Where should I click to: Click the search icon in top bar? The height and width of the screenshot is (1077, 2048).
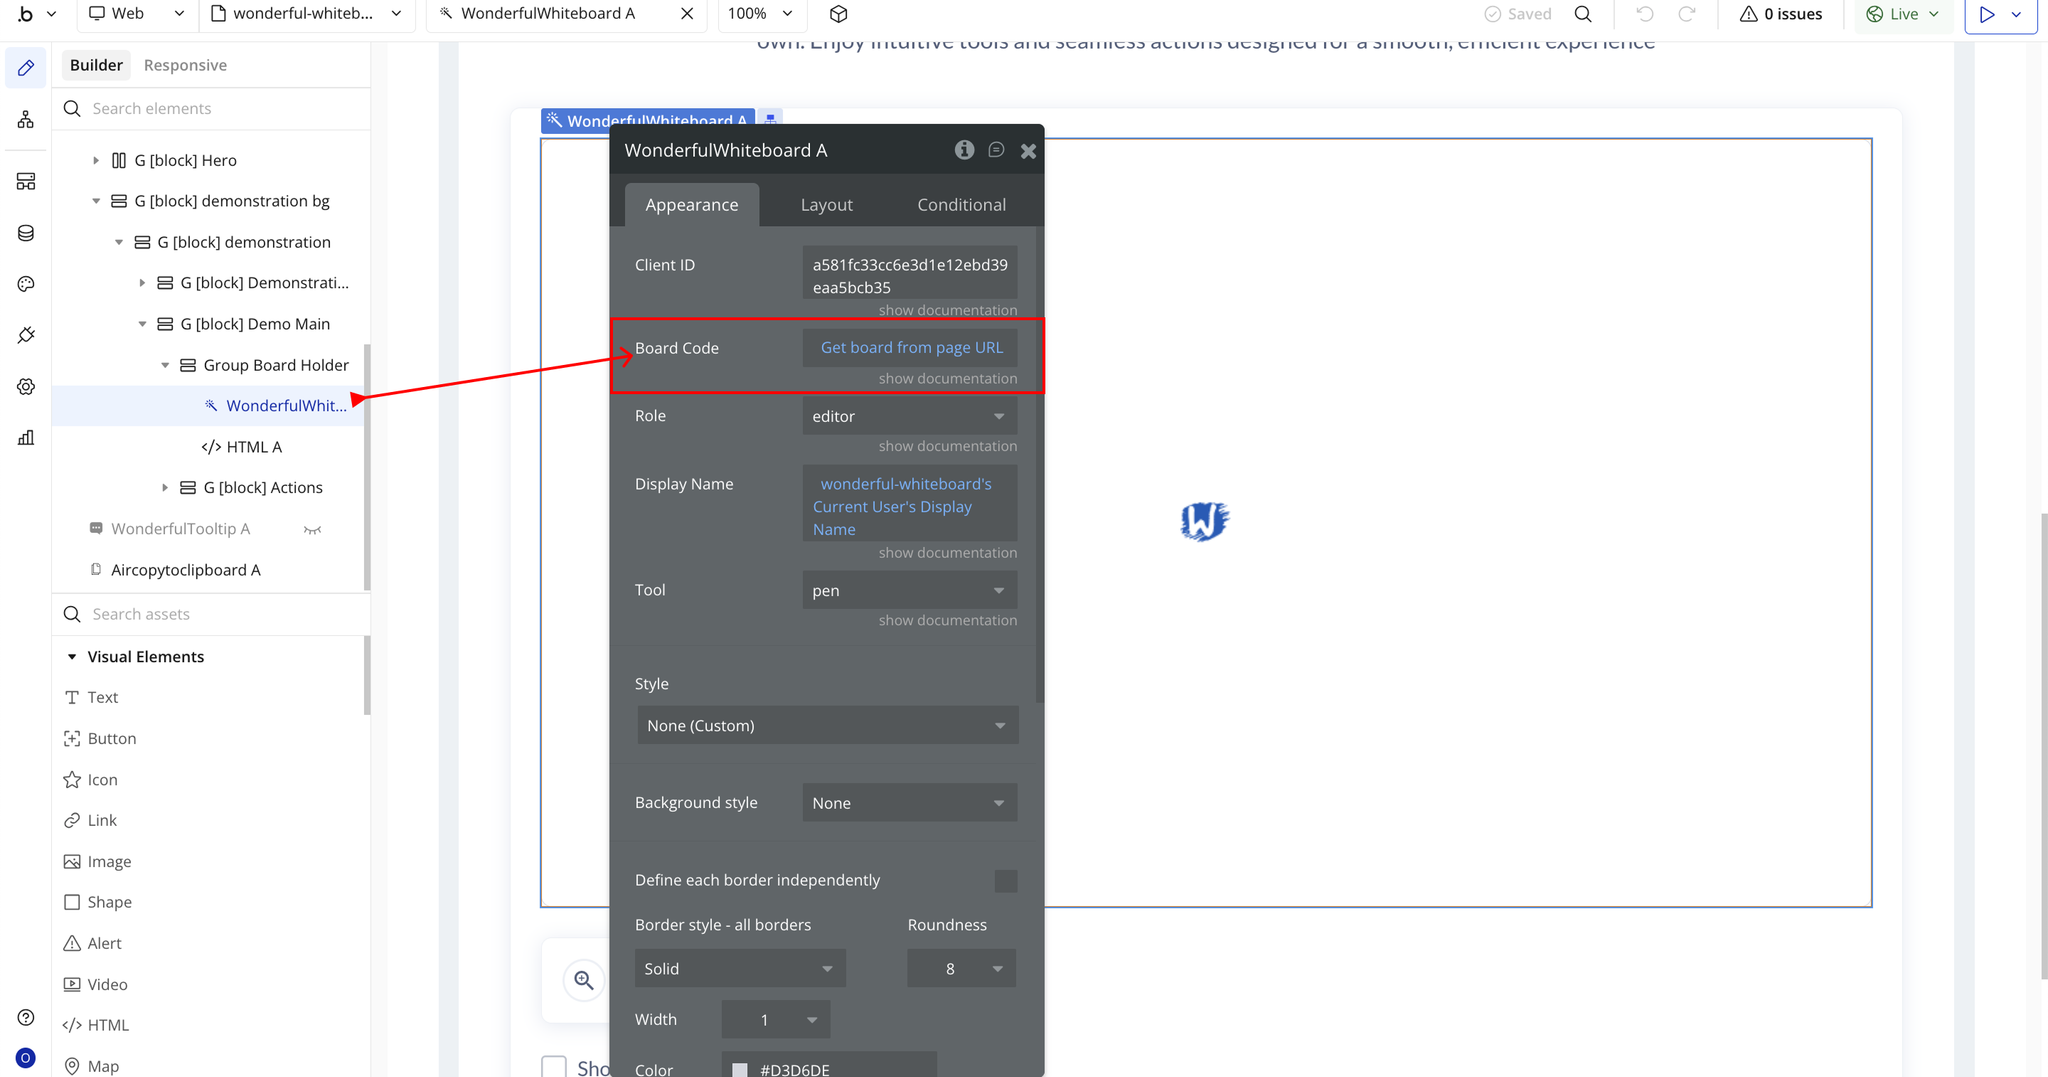pos(1583,14)
